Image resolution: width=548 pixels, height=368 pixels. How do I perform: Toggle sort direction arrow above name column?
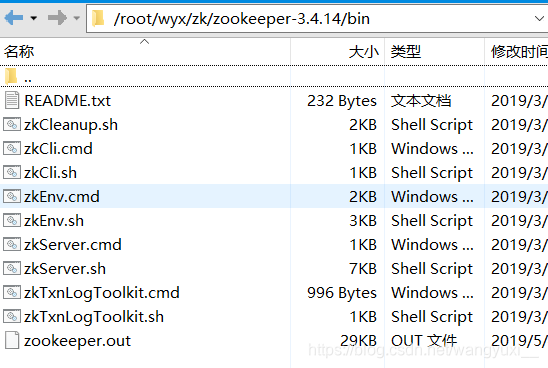[144, 42]
